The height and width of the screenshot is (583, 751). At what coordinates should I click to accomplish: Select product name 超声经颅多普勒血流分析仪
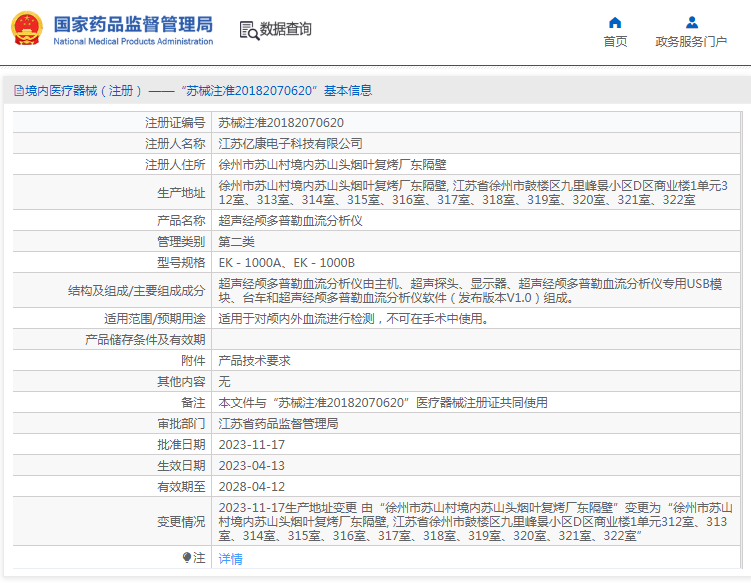[x=290, y=221]
